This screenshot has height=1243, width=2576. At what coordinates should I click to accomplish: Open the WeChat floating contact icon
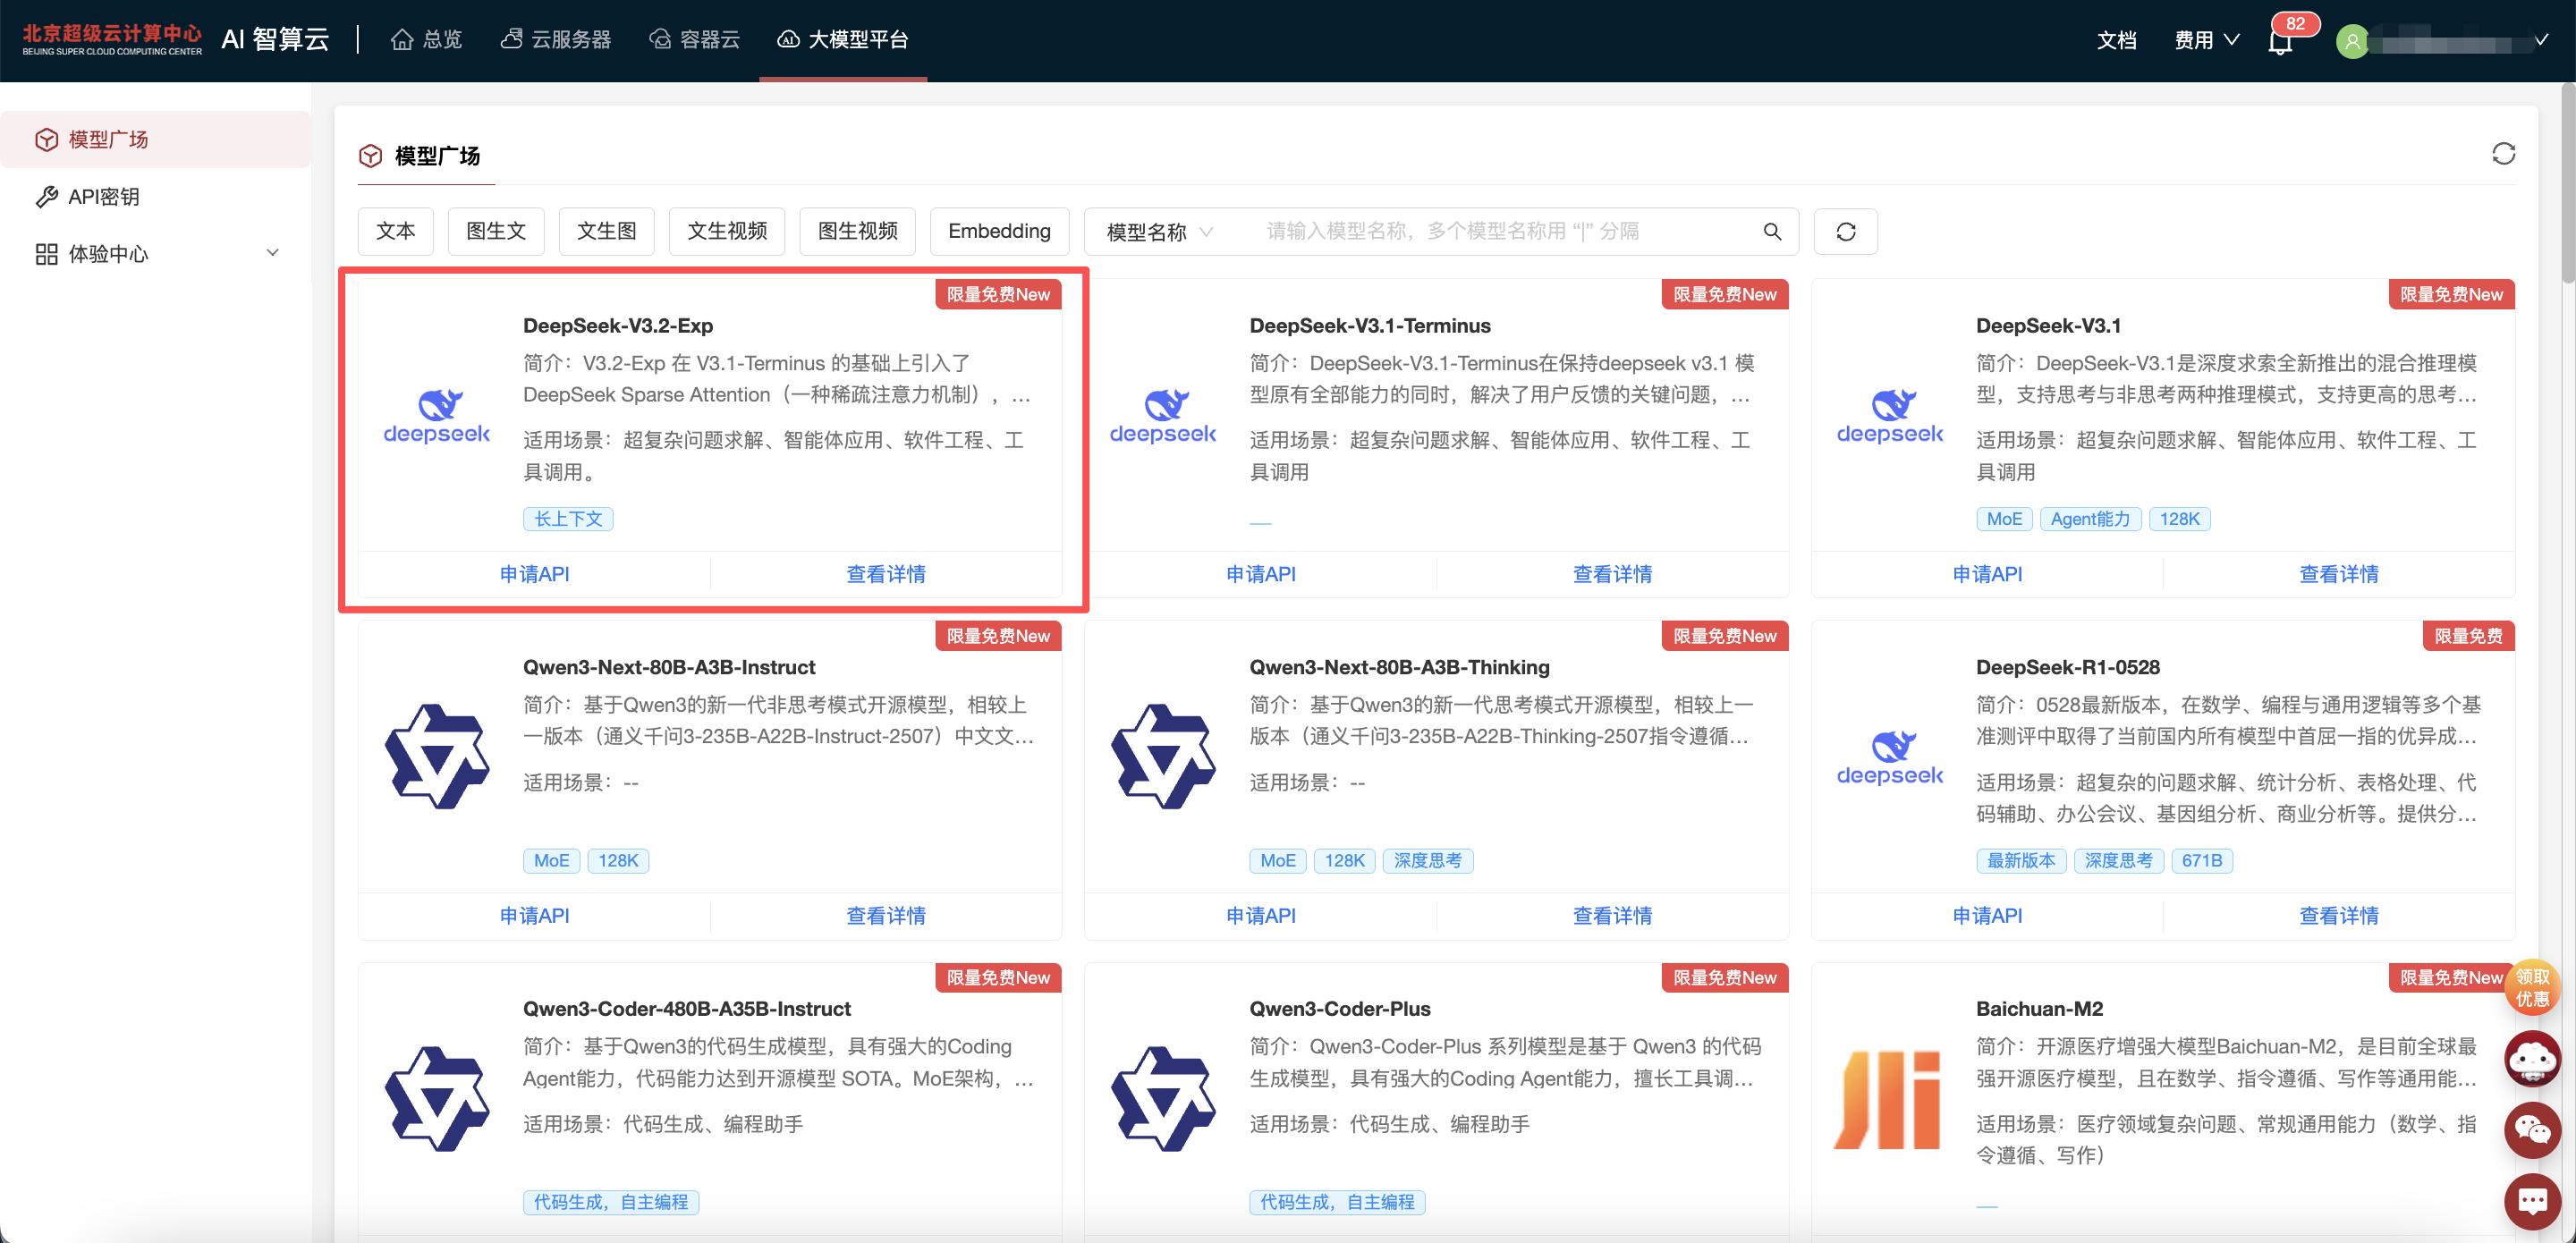pos(2531,1129)
